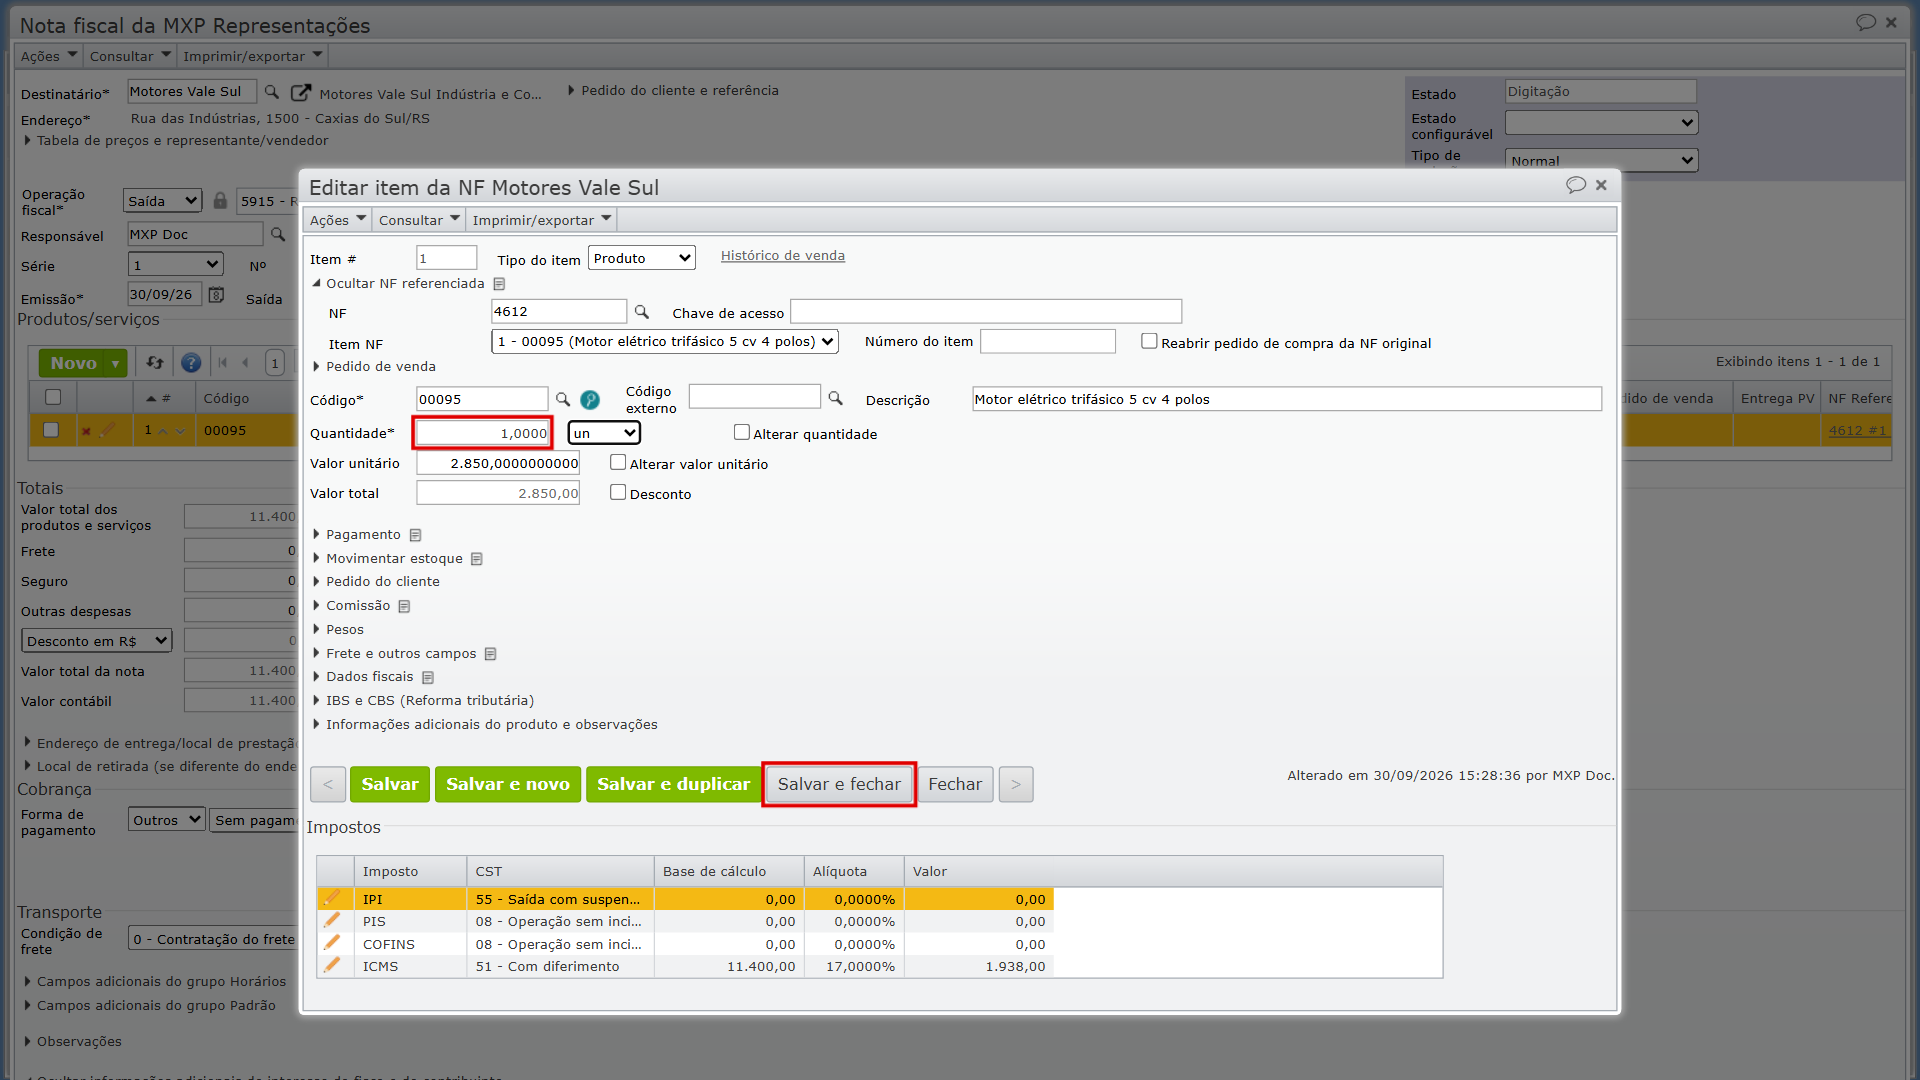
Task: Open the unit 'un' dropdown
Action: 604,433
